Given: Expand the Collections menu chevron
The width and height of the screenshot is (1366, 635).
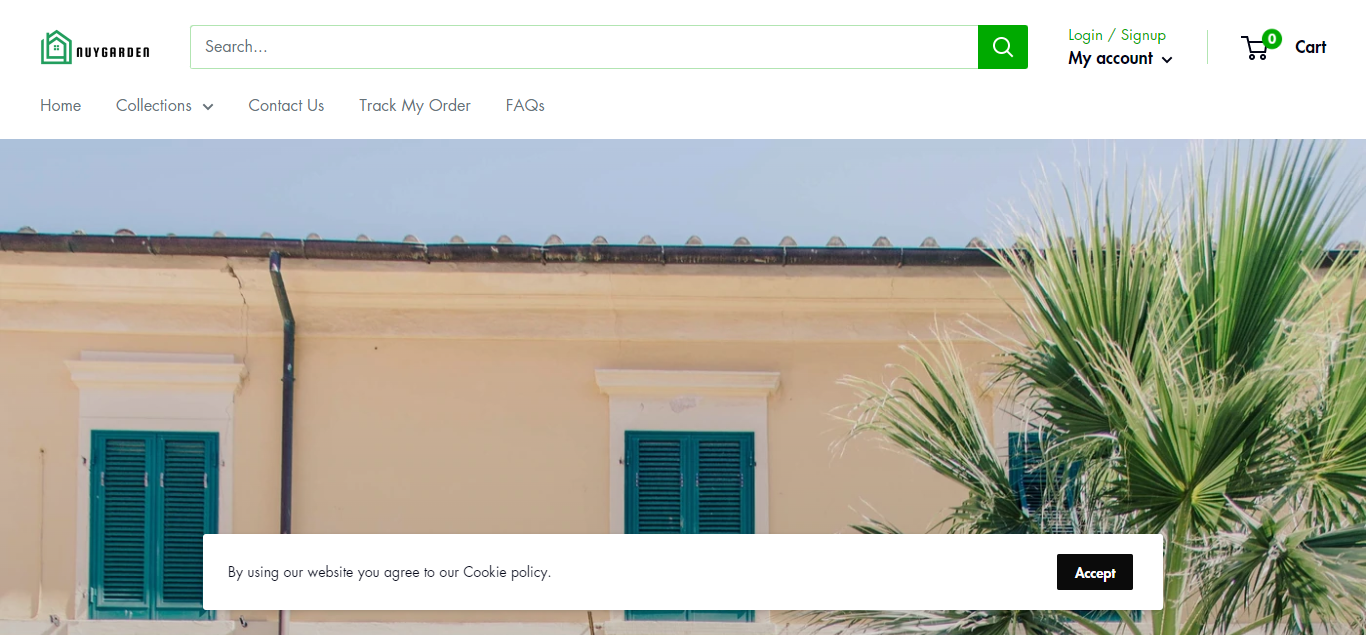Looking at the screenshot, I should (208, 107).
